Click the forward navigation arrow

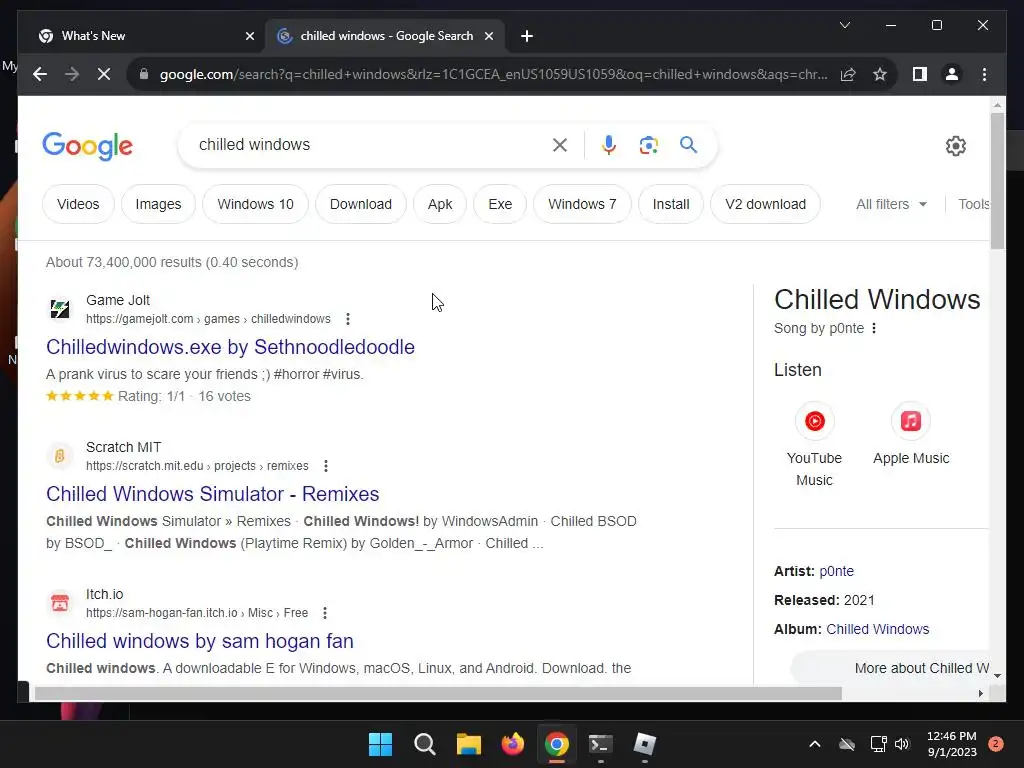coord(72,74)
